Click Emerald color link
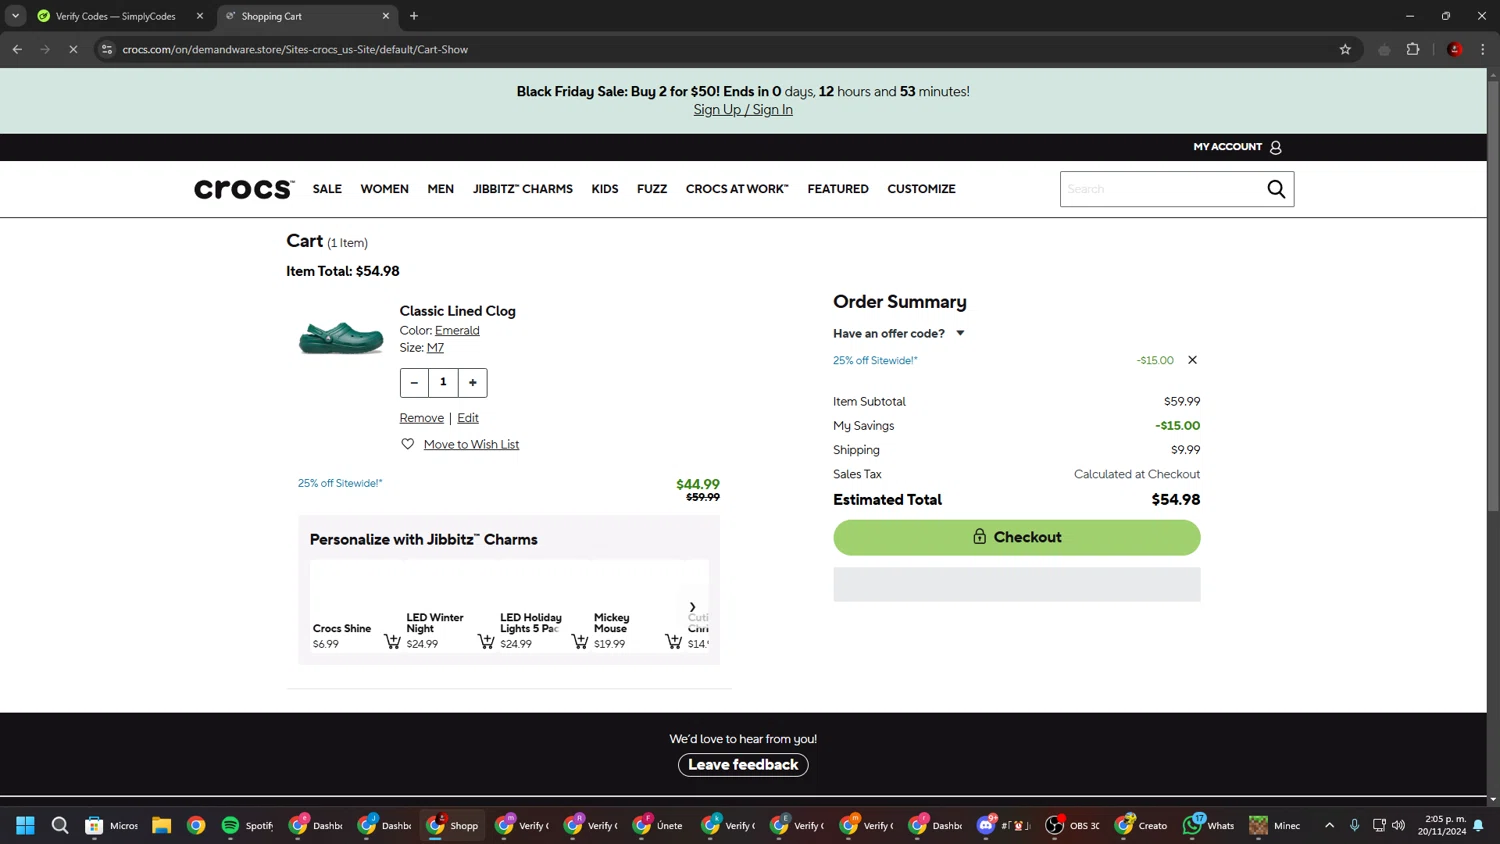 [x=457, y=330]
